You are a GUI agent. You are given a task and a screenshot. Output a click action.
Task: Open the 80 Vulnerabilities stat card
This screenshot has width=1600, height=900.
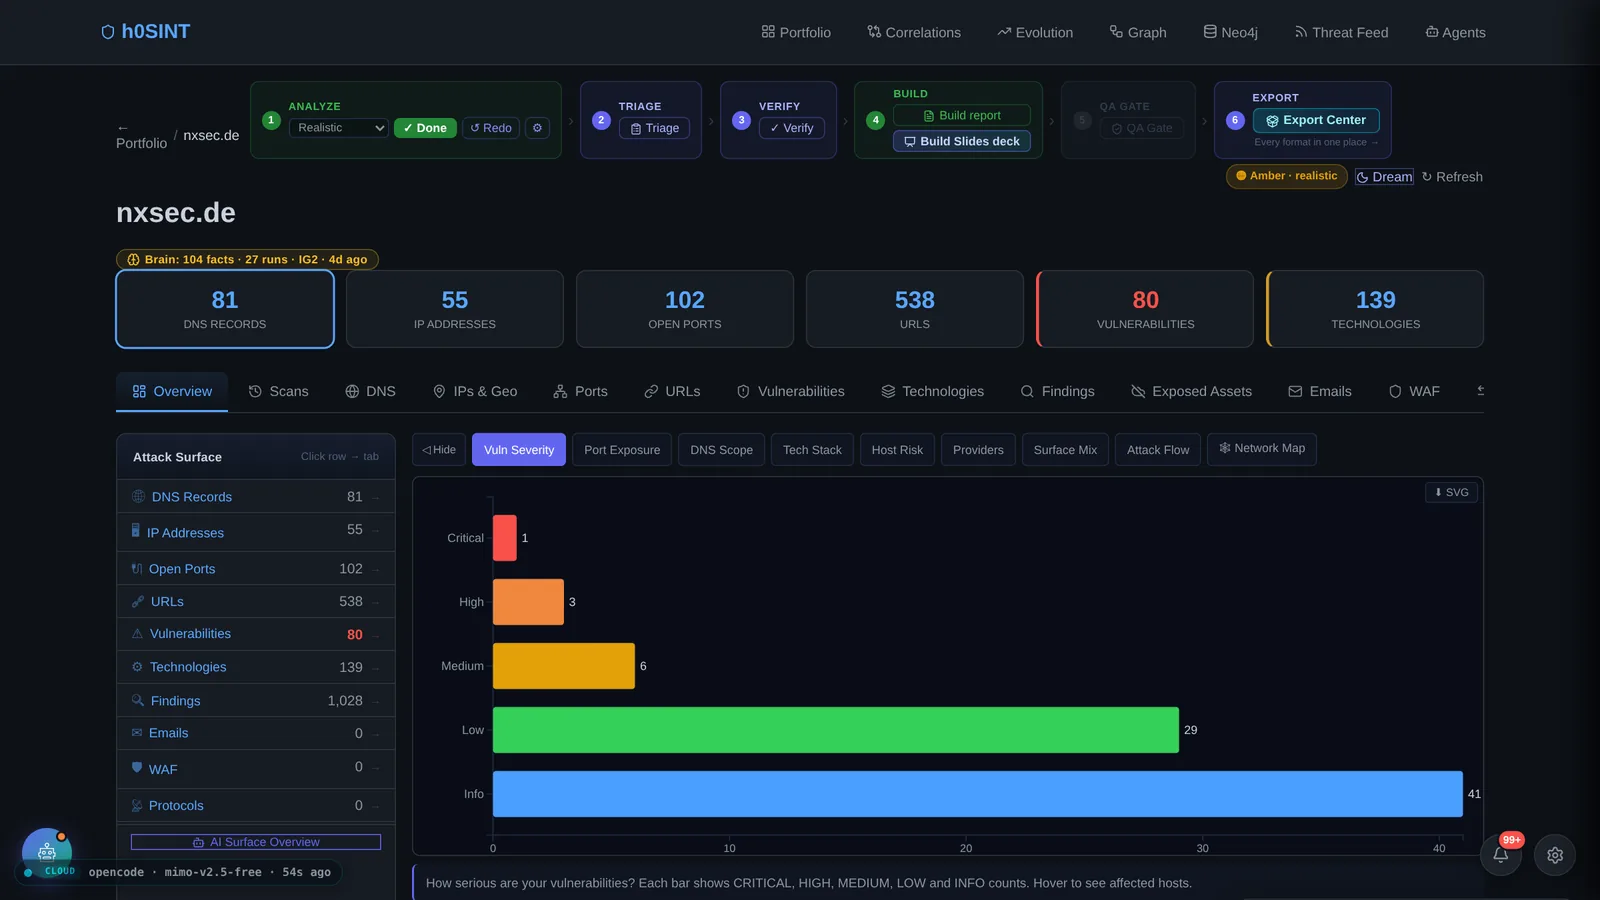pos(1145,309)
